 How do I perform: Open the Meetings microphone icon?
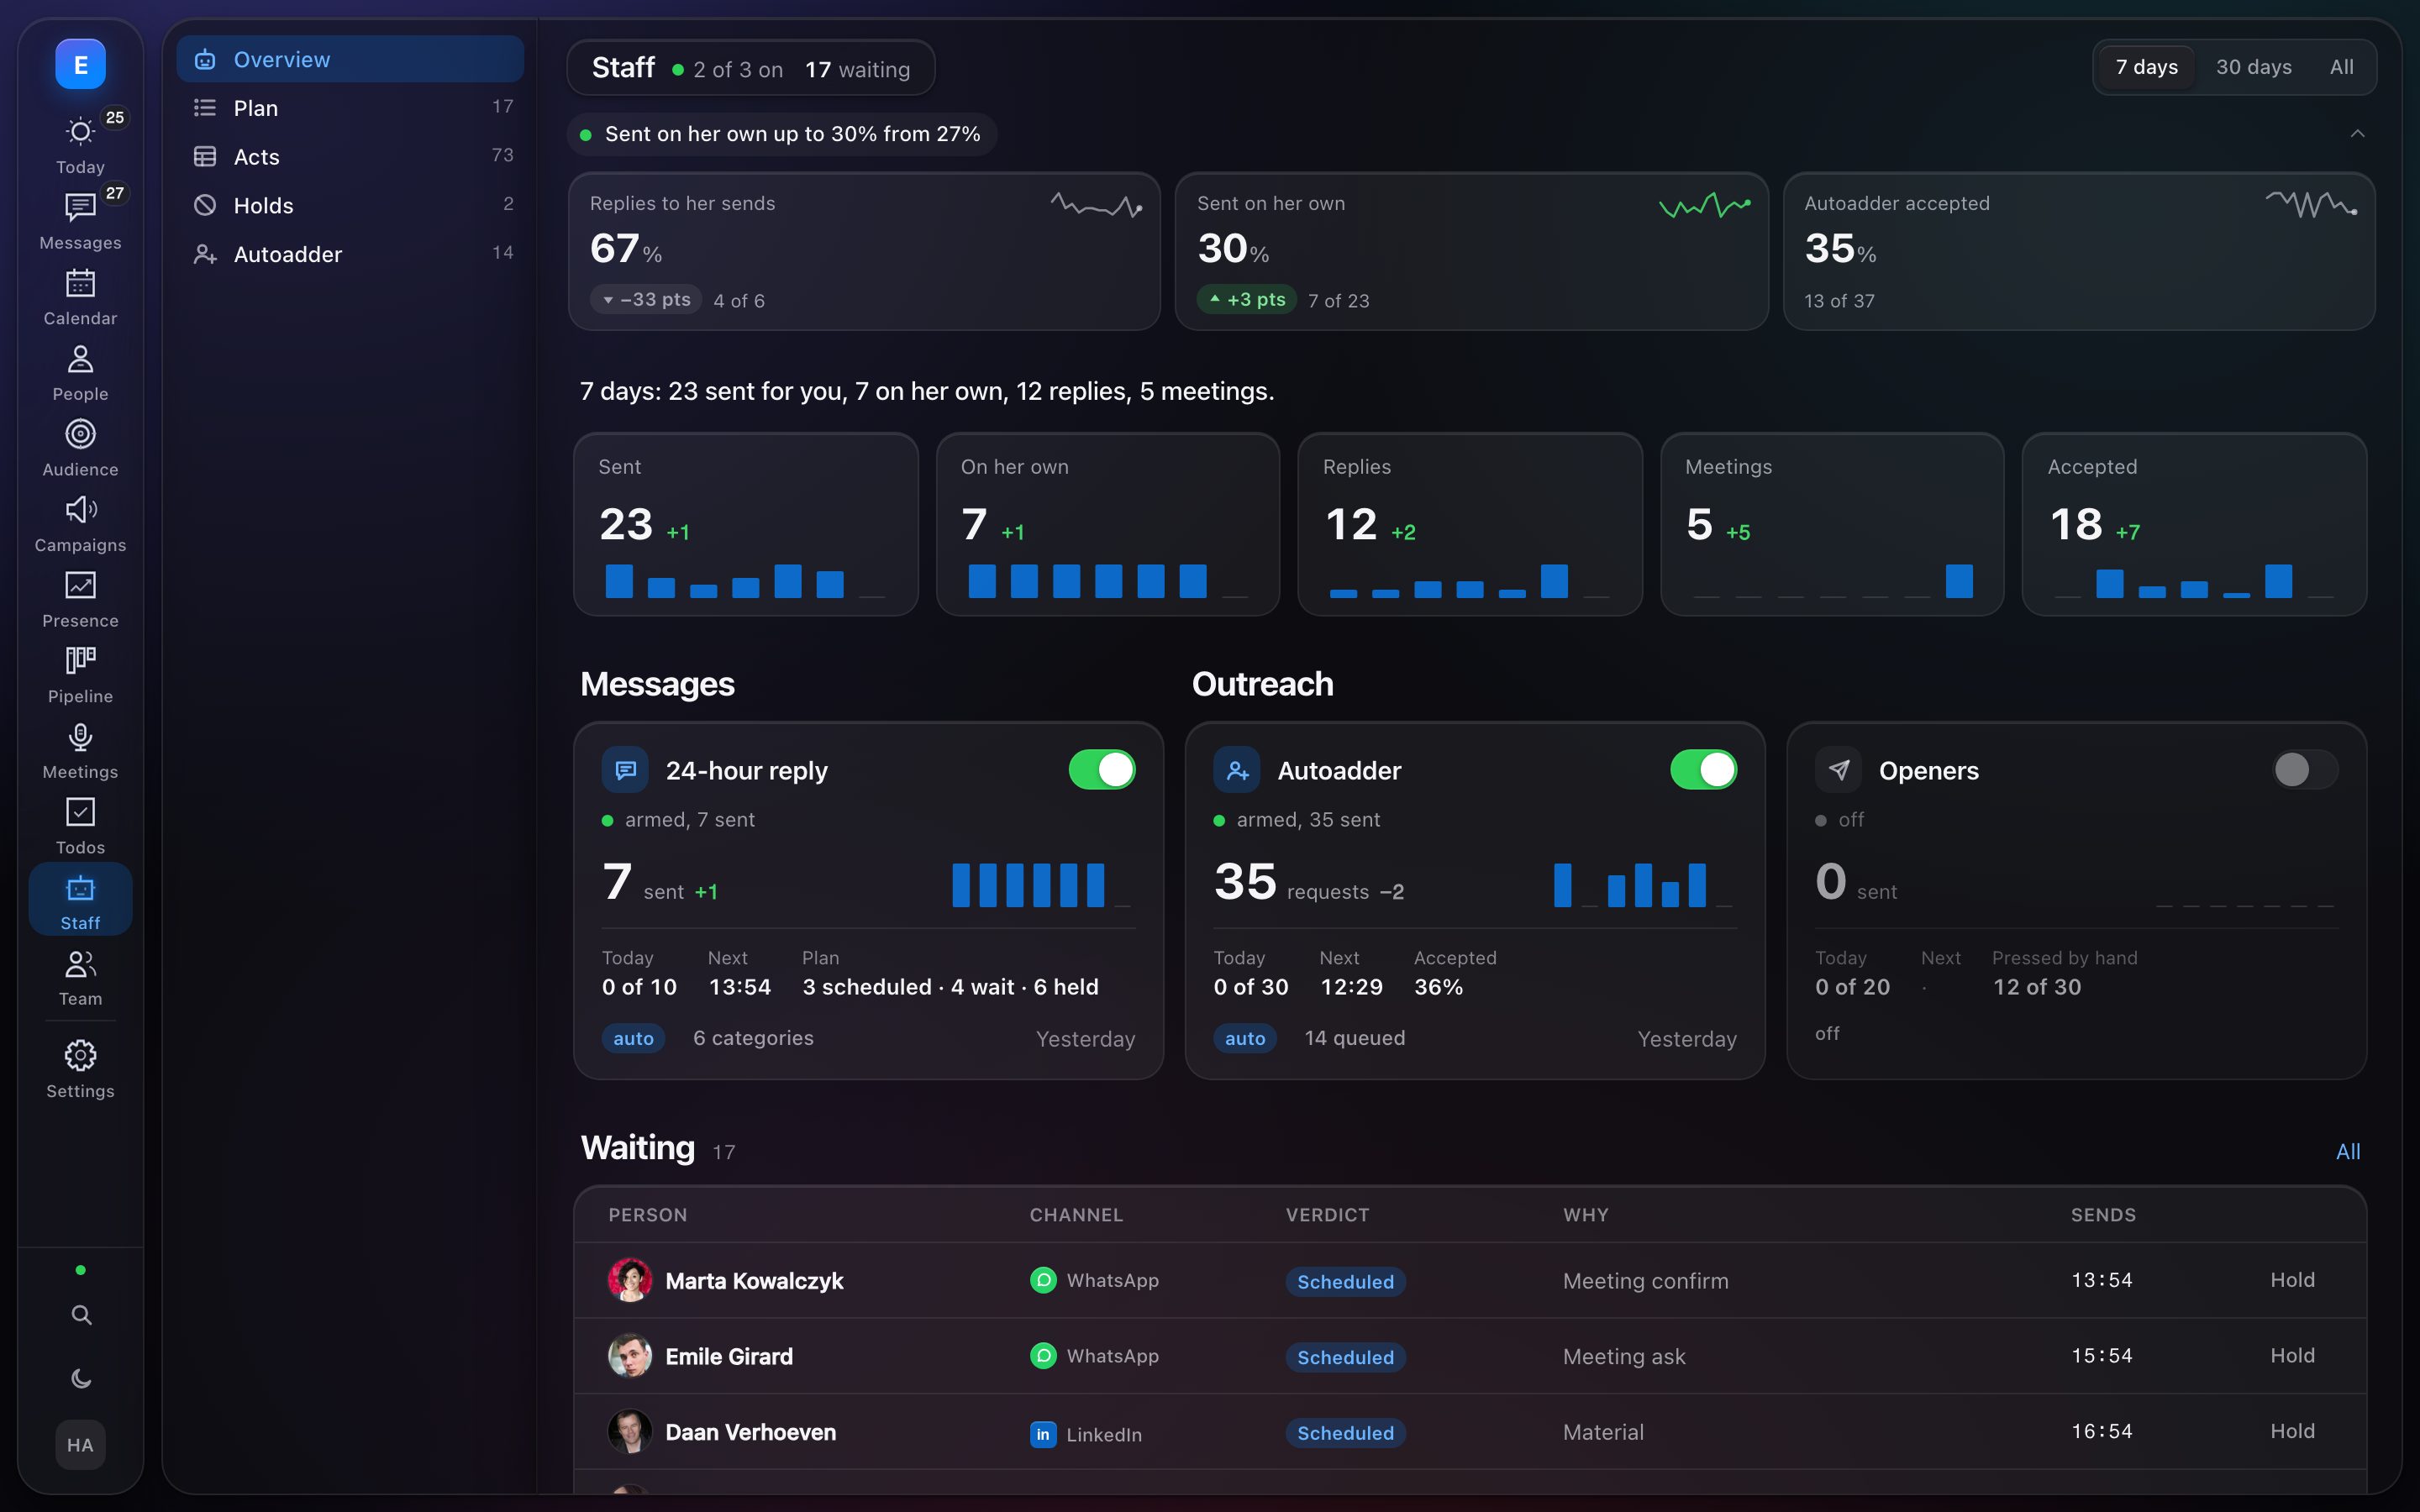80,737
